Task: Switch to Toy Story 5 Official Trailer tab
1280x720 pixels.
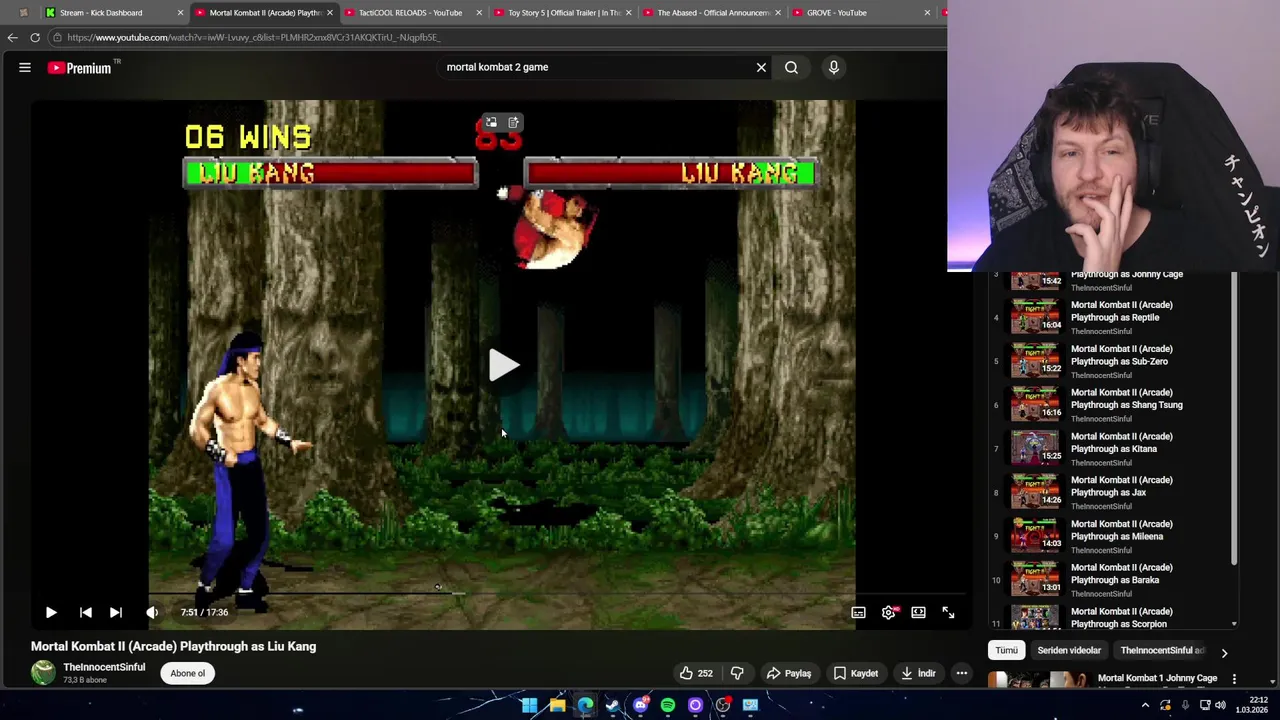Action: click(563, 13)
